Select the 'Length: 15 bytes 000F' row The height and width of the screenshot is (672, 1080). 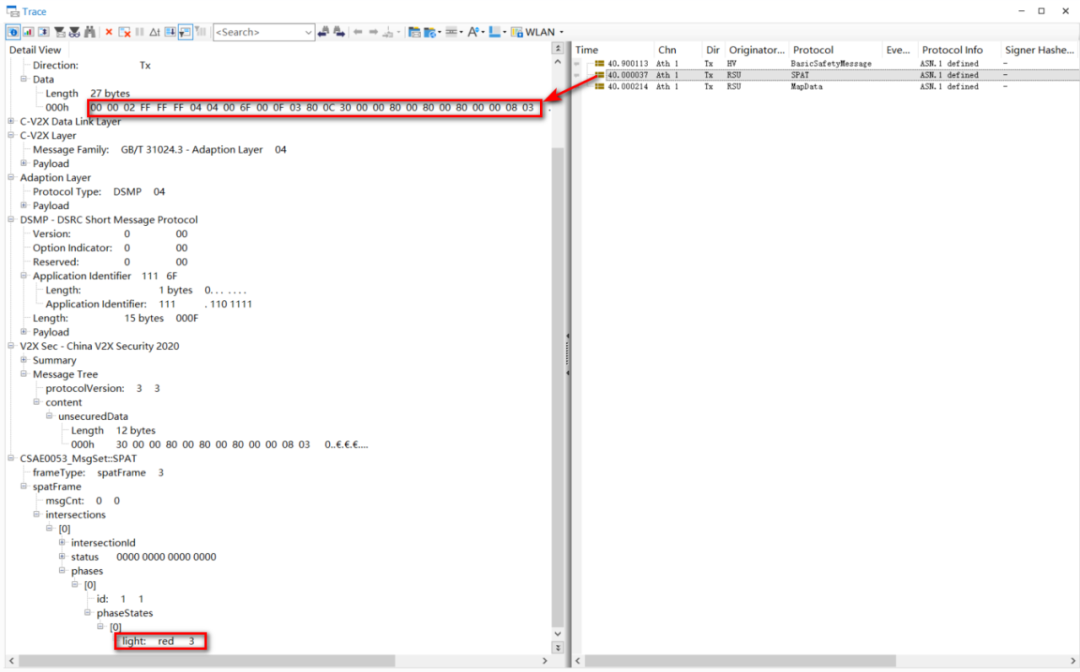(x=116, y=318)
